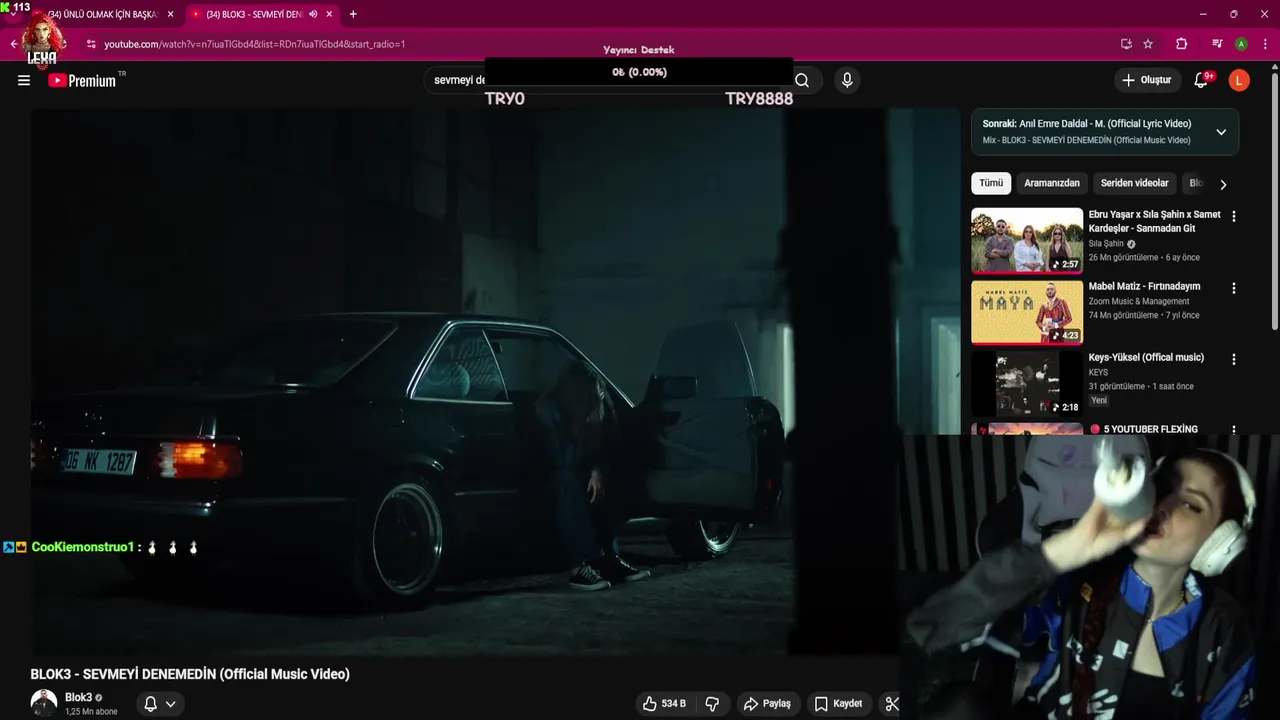This screenshot has height=720, width=1280.
Task: Open subscription notification bell dropdown
Action: pyautogui.click(x=159, y=704)
